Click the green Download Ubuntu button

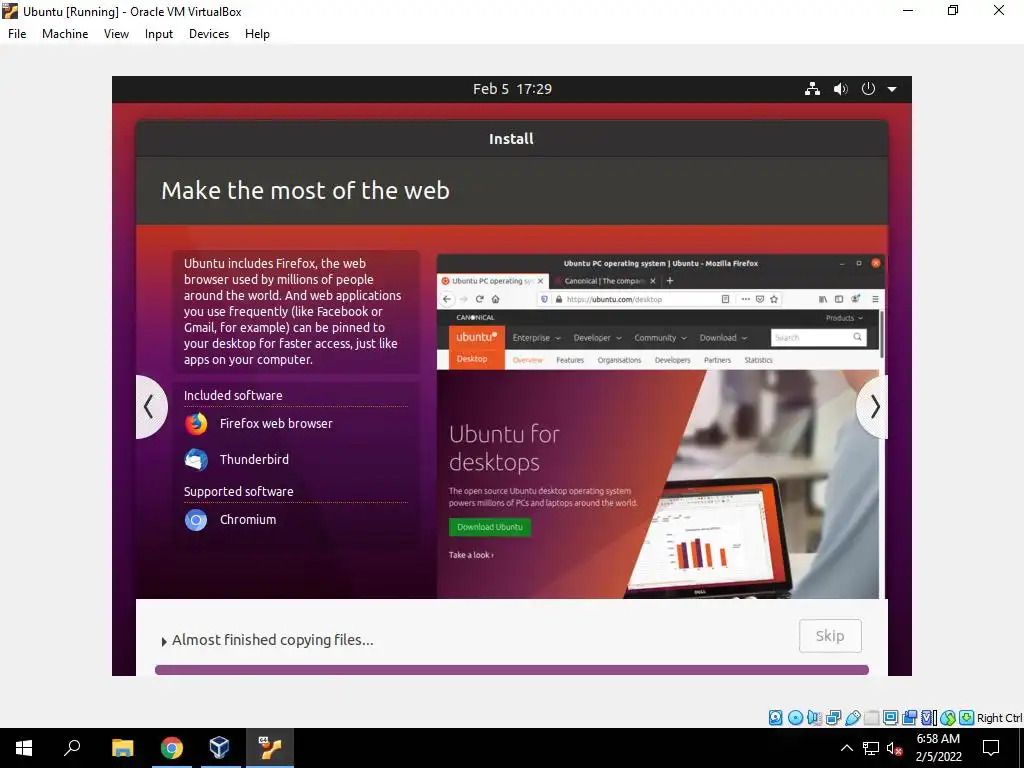pos(490,527)
